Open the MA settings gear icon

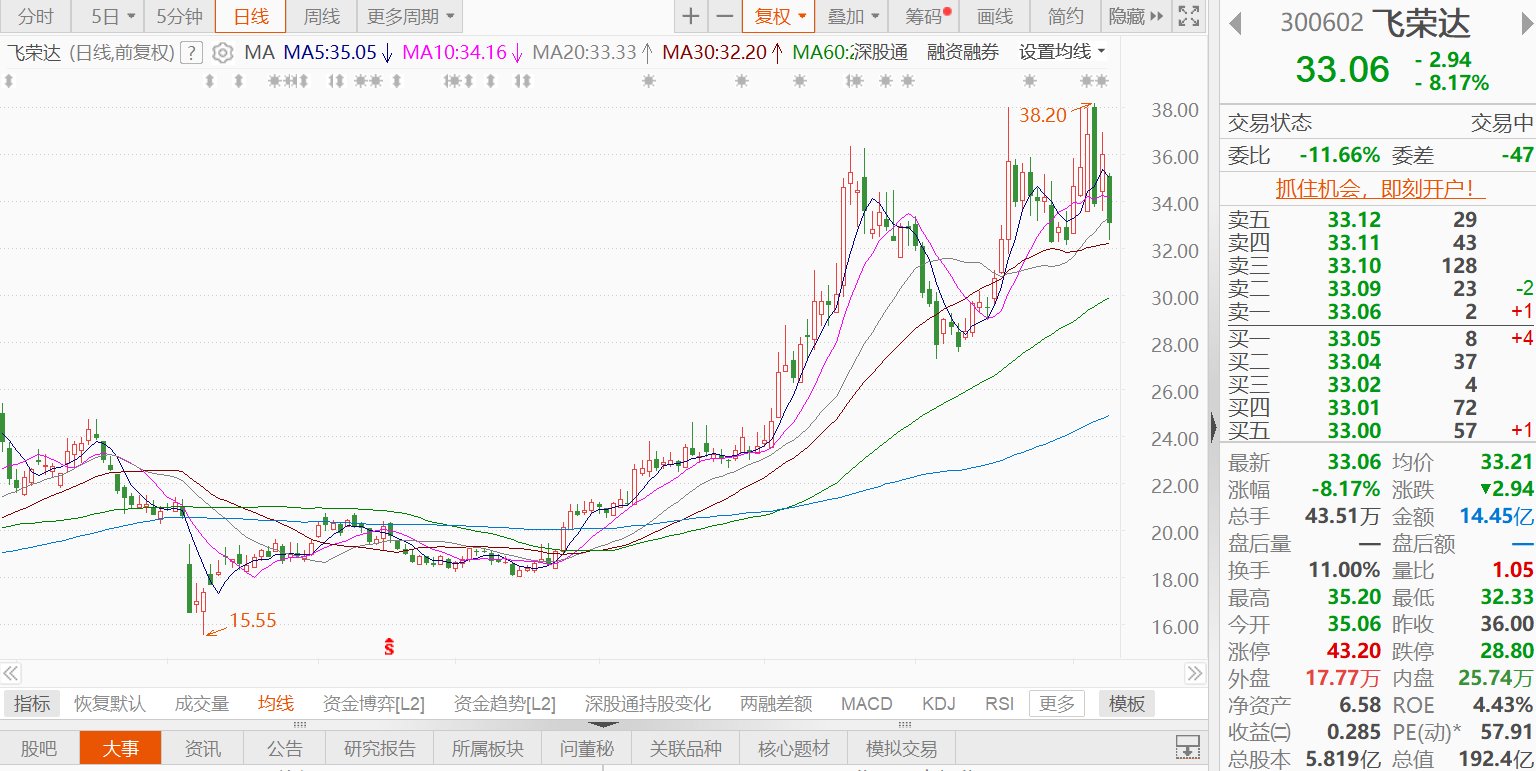pyautogui.click(x=224, y=53)
